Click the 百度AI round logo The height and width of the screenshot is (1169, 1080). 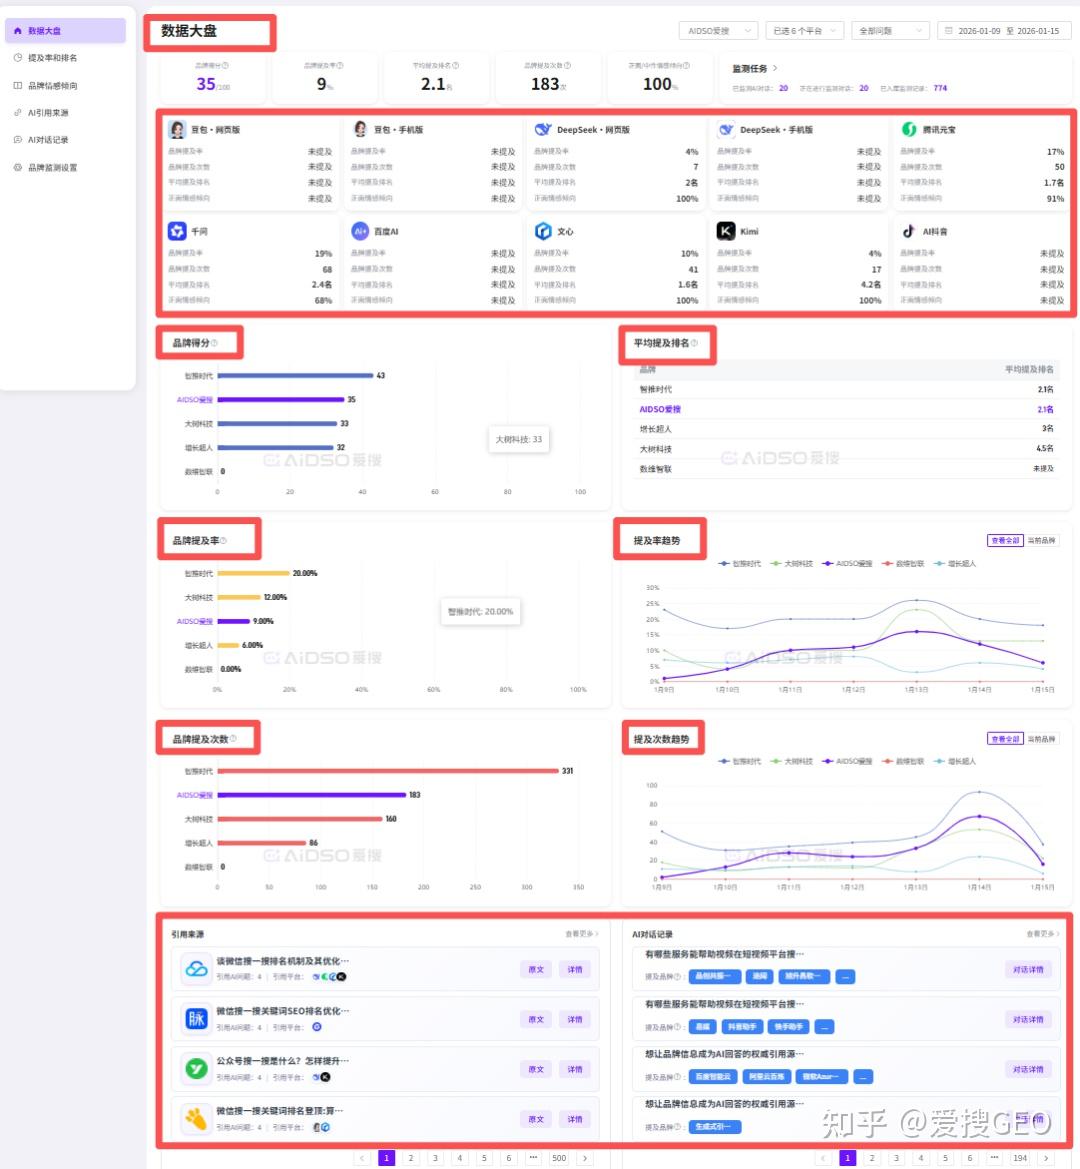(x=360, y=231)
